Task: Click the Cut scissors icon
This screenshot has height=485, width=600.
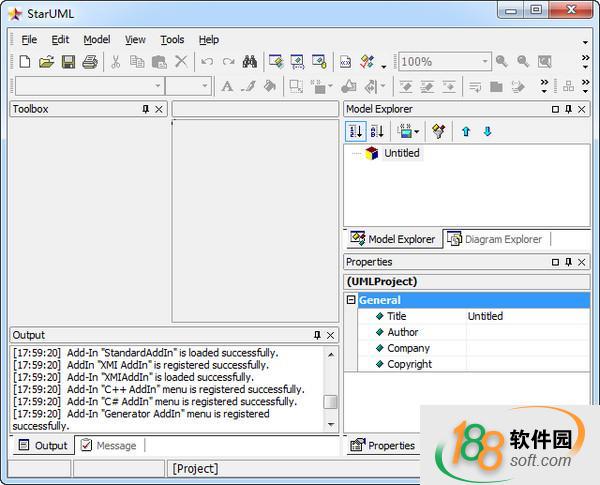Action: pos(115,62)
